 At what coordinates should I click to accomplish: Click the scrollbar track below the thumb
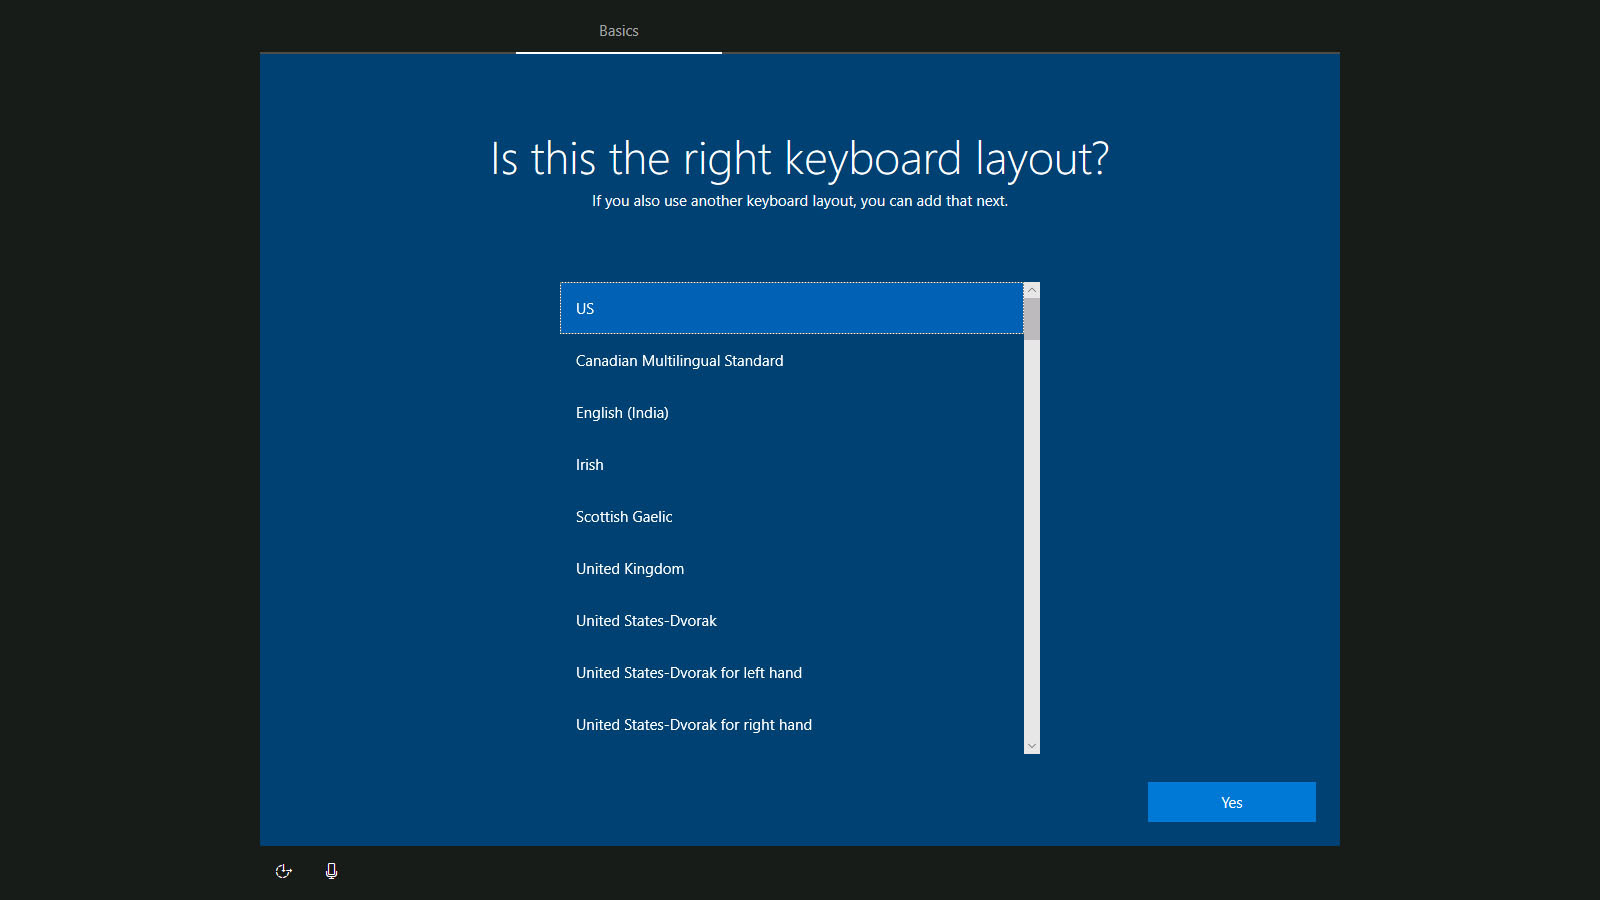1032,550
